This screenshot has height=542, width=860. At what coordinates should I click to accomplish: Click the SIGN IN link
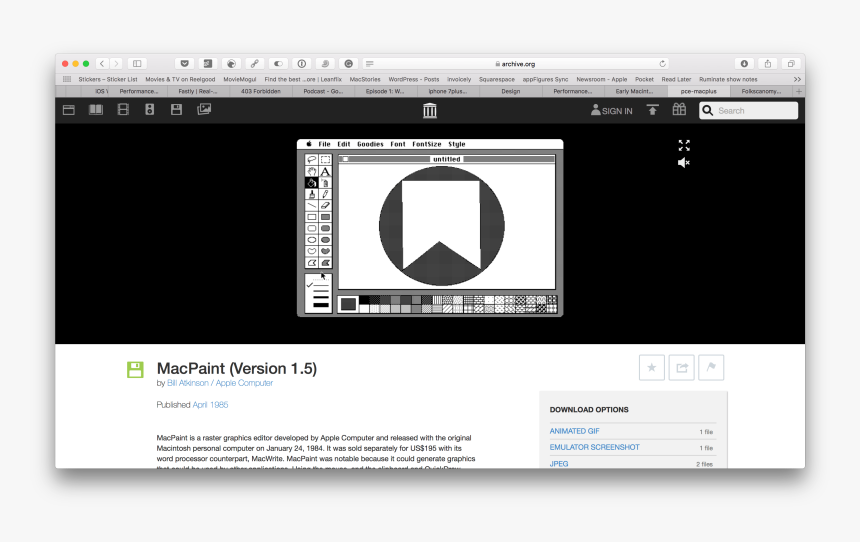(612, 111)
